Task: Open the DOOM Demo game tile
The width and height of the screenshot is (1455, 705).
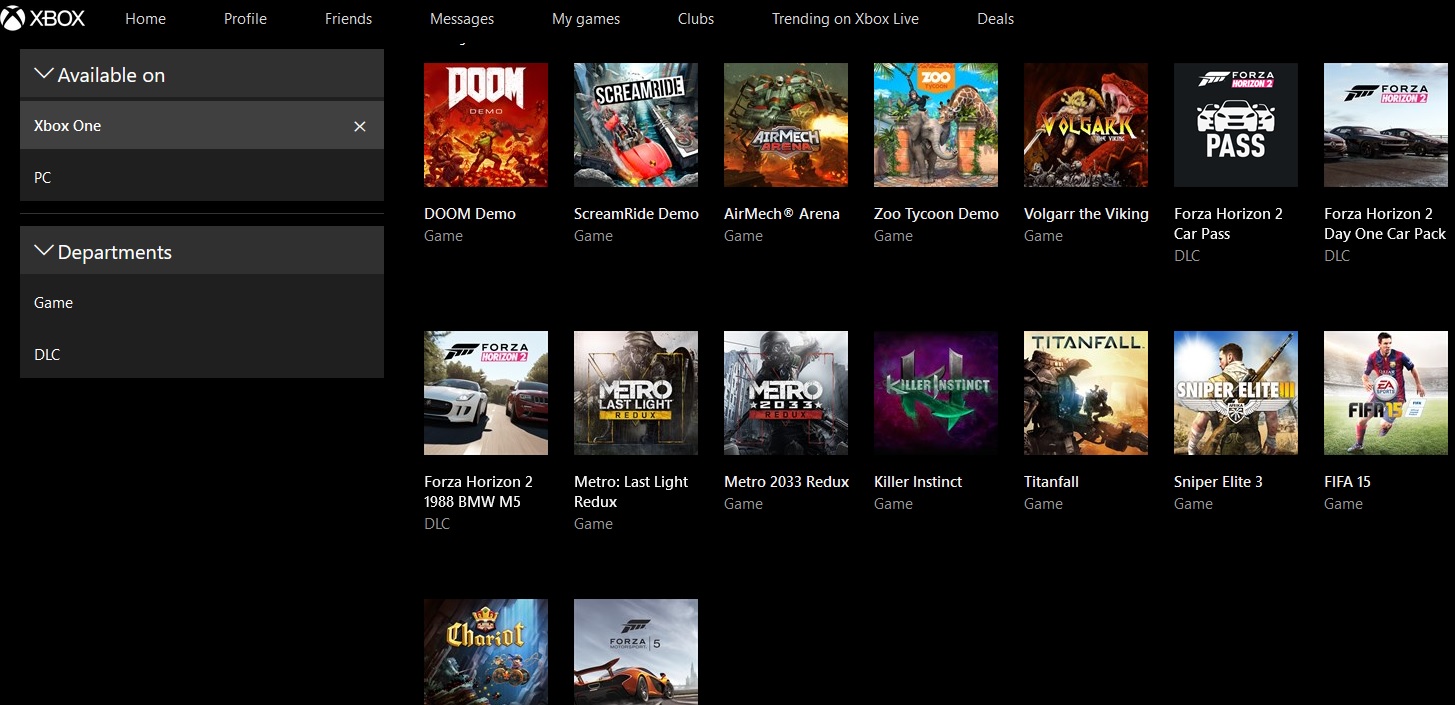Action: pos(485,124)
